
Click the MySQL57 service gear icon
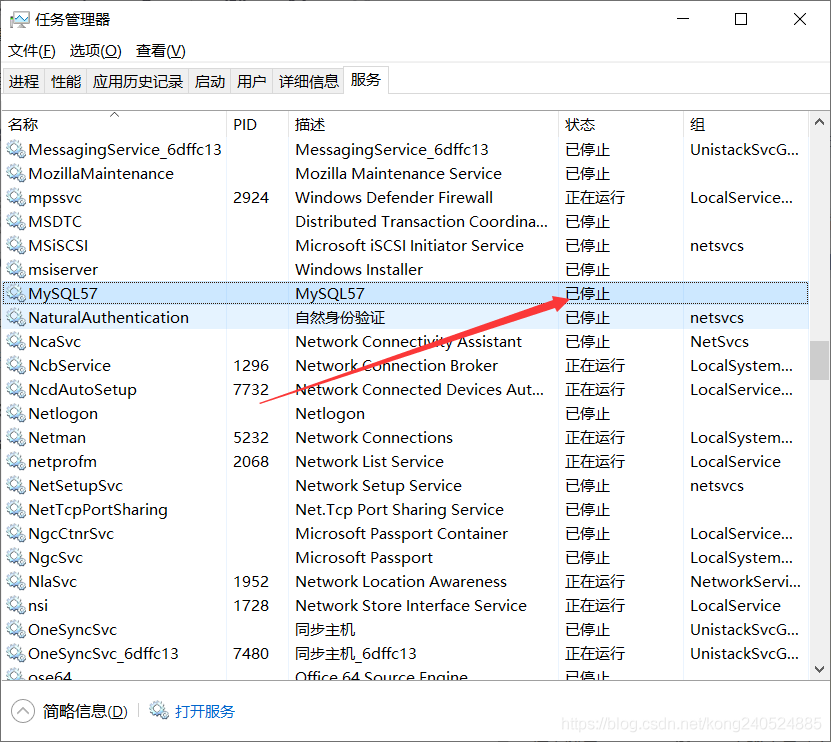point(16,293)
